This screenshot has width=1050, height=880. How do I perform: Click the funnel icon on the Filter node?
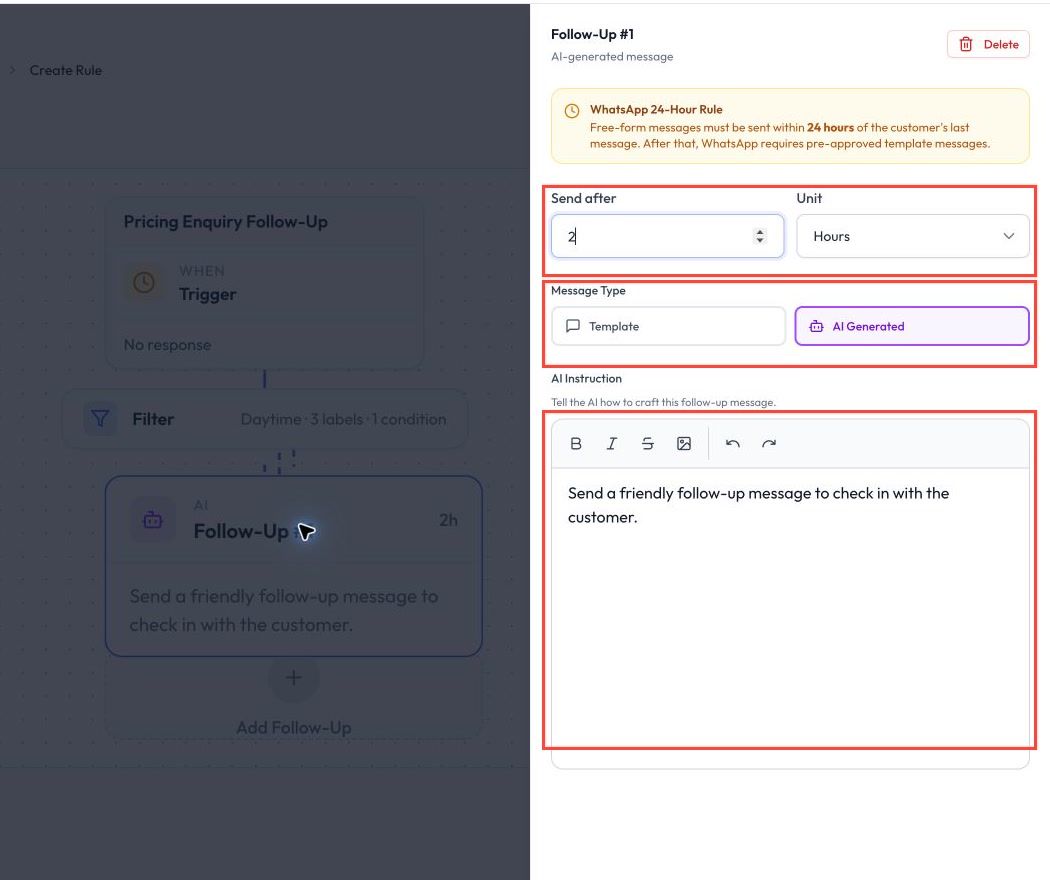coord(100,419)
